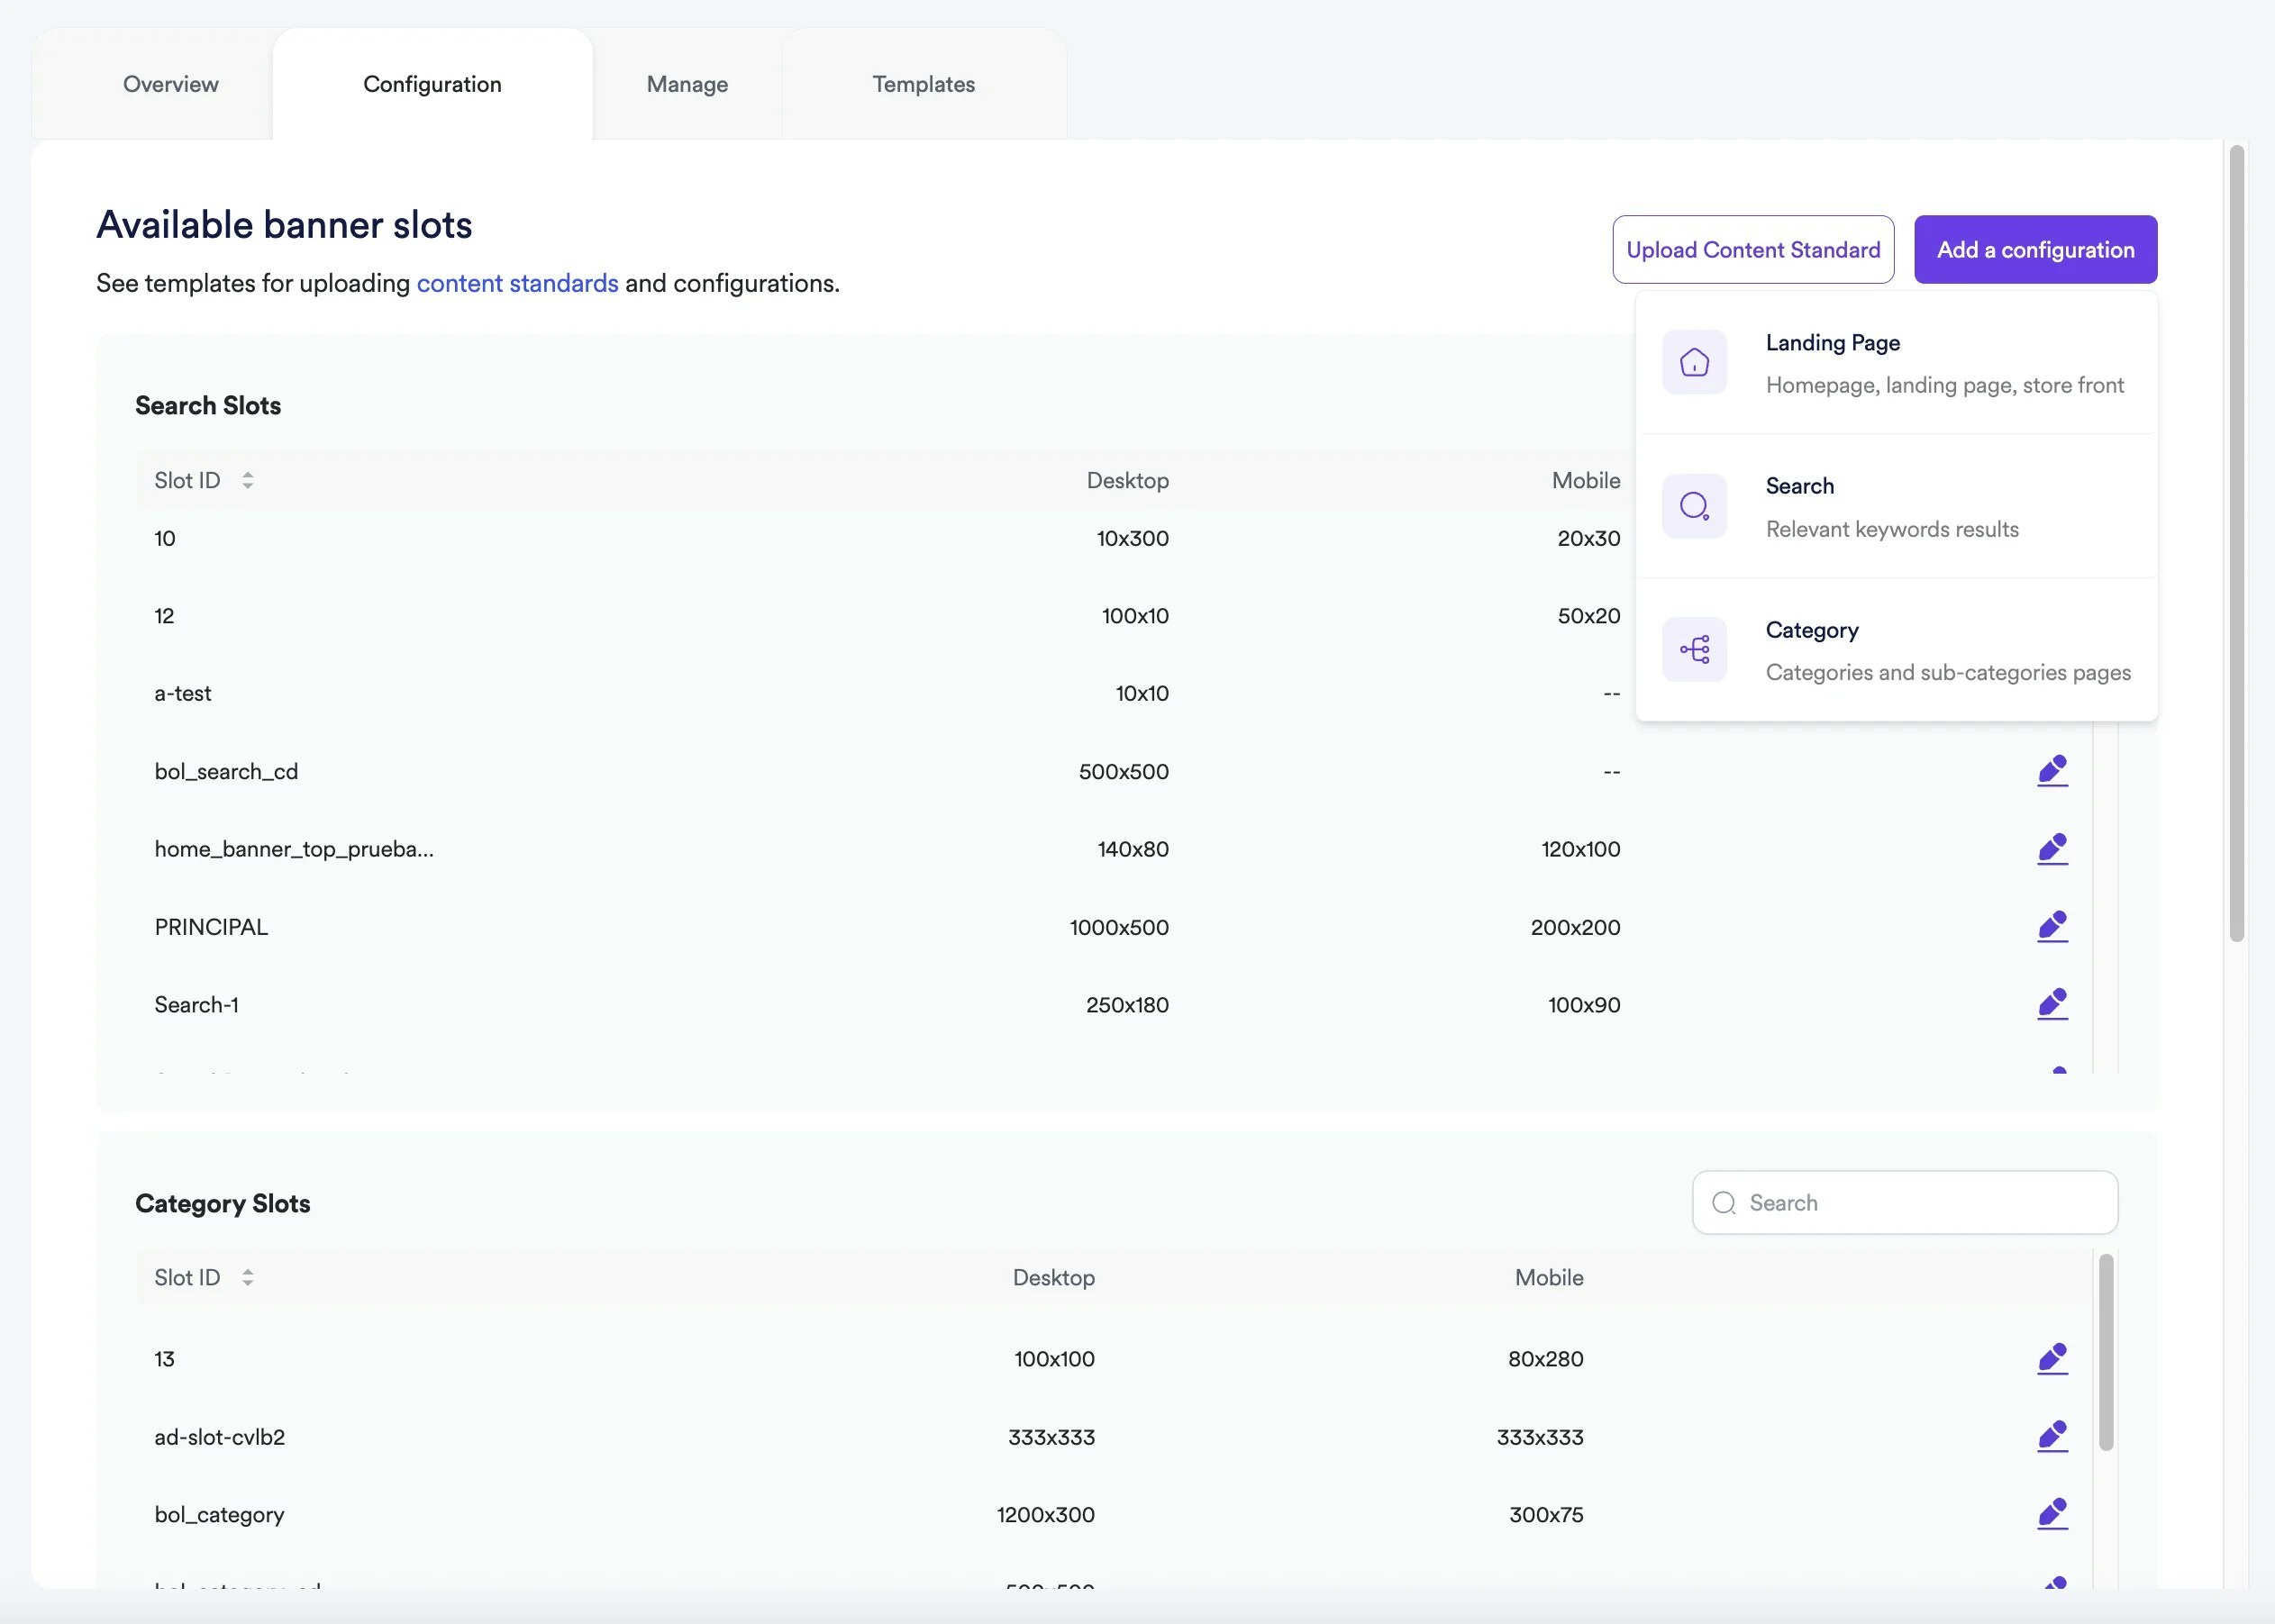Click the Category hierarchy icon in the menu
2275x1624 pixels.
[x=1694, y=648]
